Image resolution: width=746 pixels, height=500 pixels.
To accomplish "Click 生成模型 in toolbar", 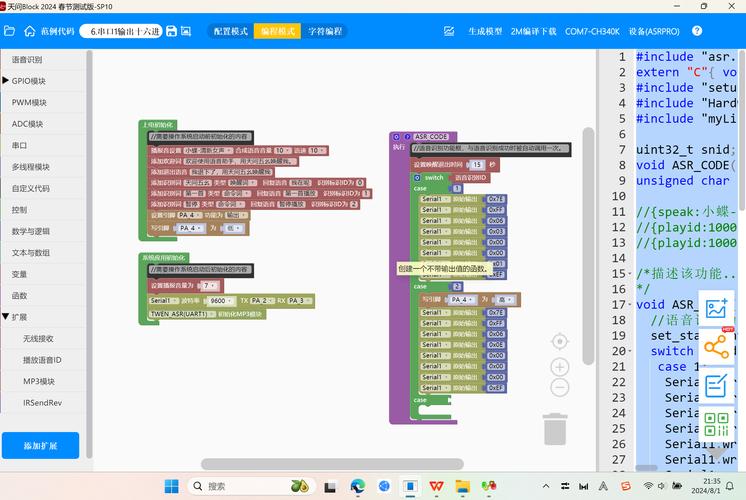I will (485, 31).
